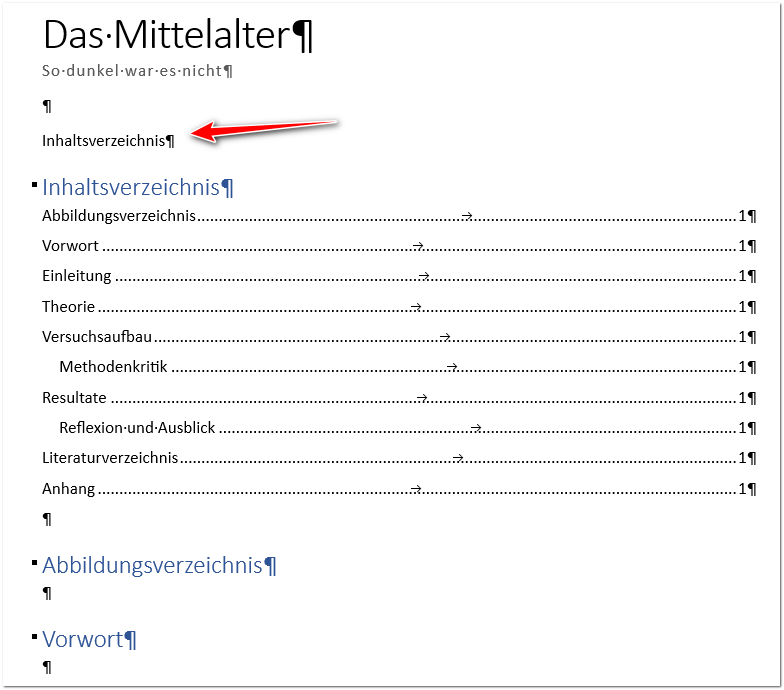The image size is (784, 690).
Task: Click the square marker beside blue Inhaltsverzeichnis heading
Action: click(35, 183)
